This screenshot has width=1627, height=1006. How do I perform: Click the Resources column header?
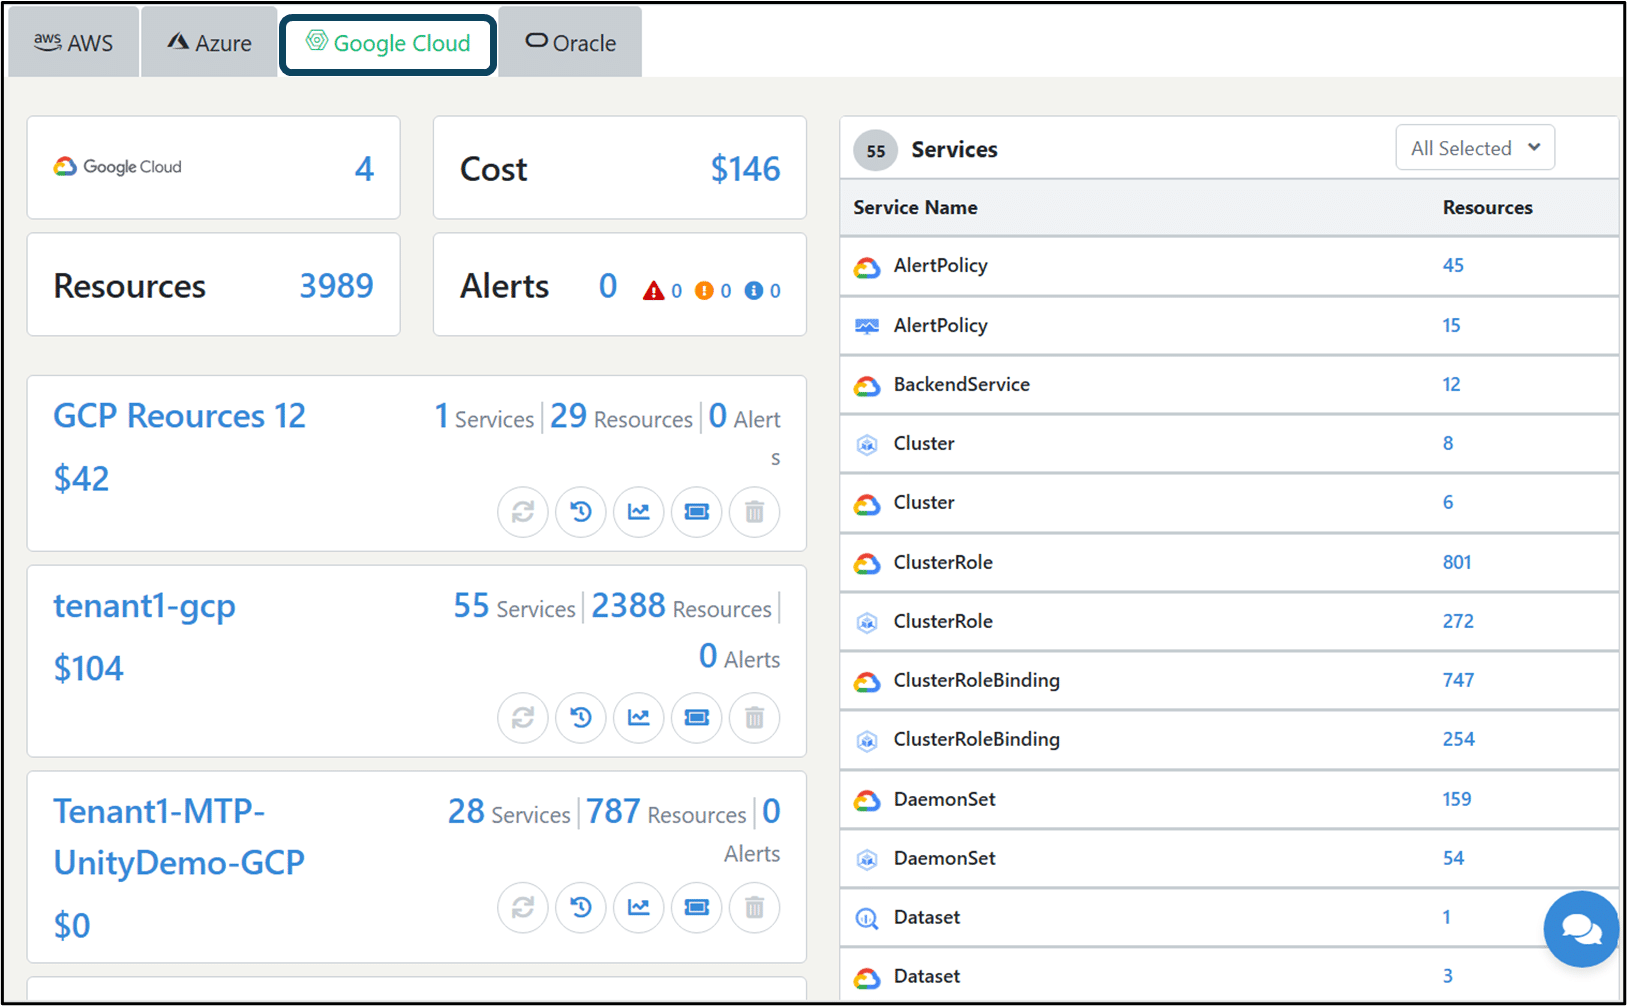1487,208
